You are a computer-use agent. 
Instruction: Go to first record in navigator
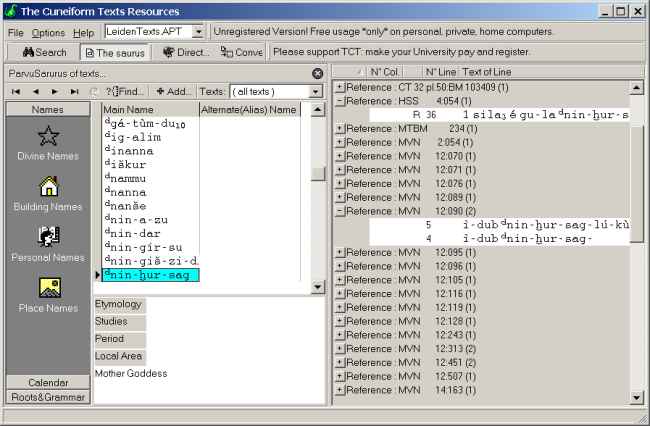pos(16,91)
